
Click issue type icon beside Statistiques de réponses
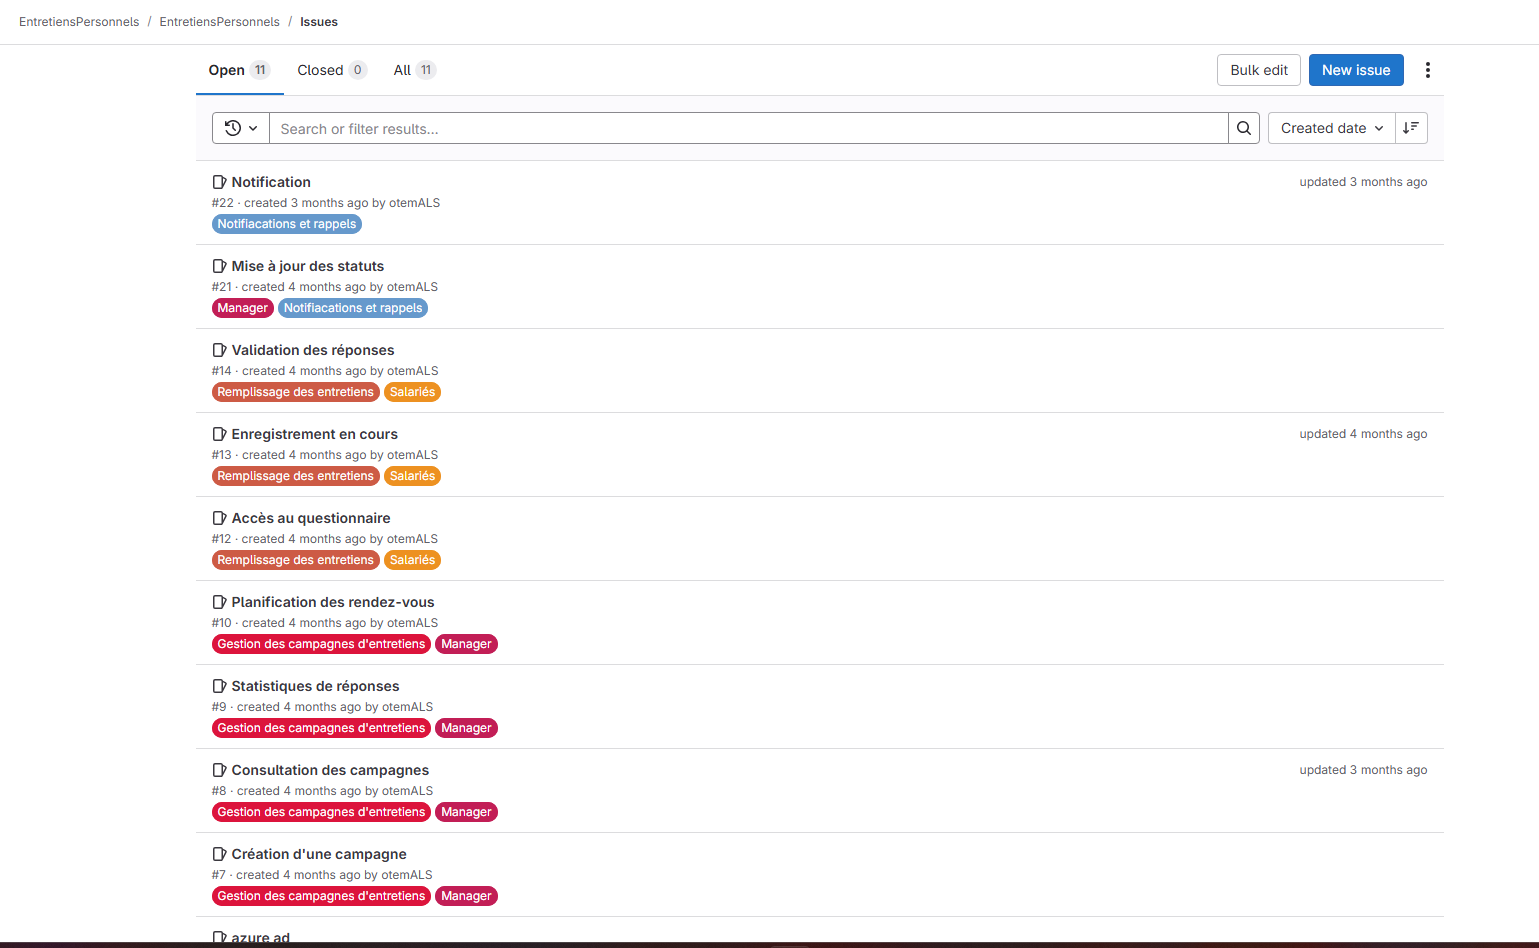pos(220,686)
